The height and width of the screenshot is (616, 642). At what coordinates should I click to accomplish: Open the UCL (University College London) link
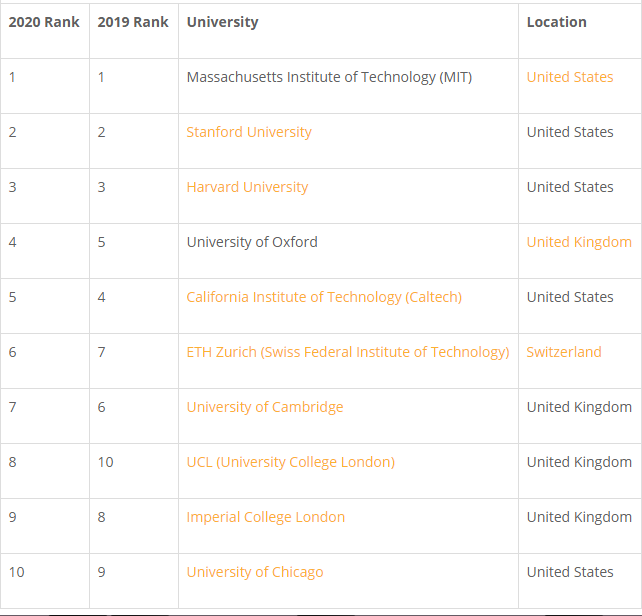291,462
